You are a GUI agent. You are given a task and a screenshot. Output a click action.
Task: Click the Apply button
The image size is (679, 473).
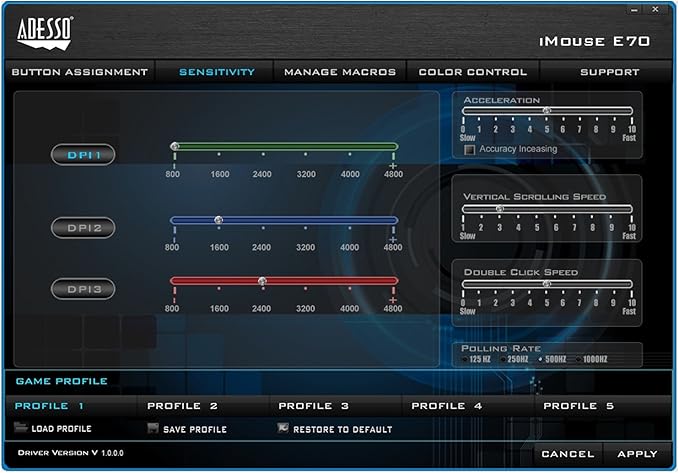pyautogui.click(x=637, y=454)
